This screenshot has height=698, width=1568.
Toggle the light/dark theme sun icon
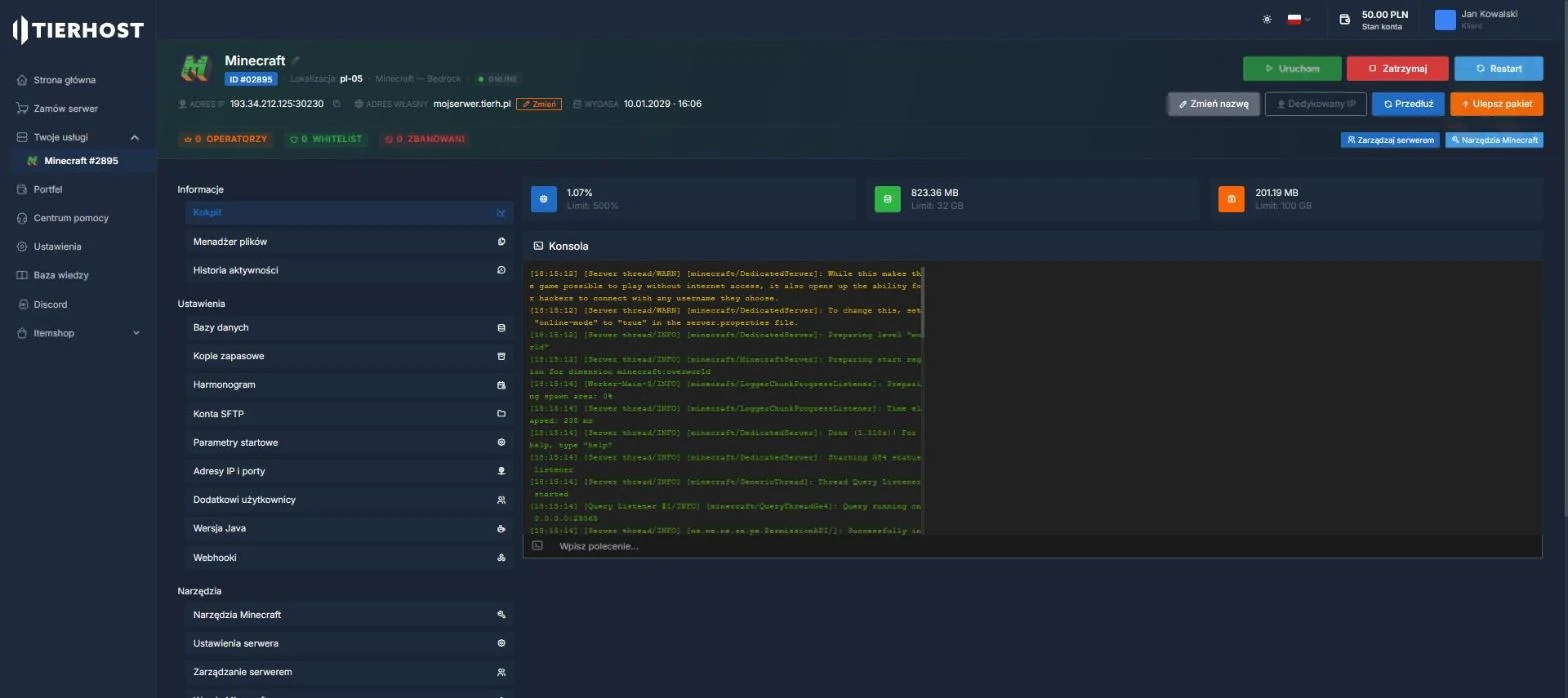pos(1267,19)
